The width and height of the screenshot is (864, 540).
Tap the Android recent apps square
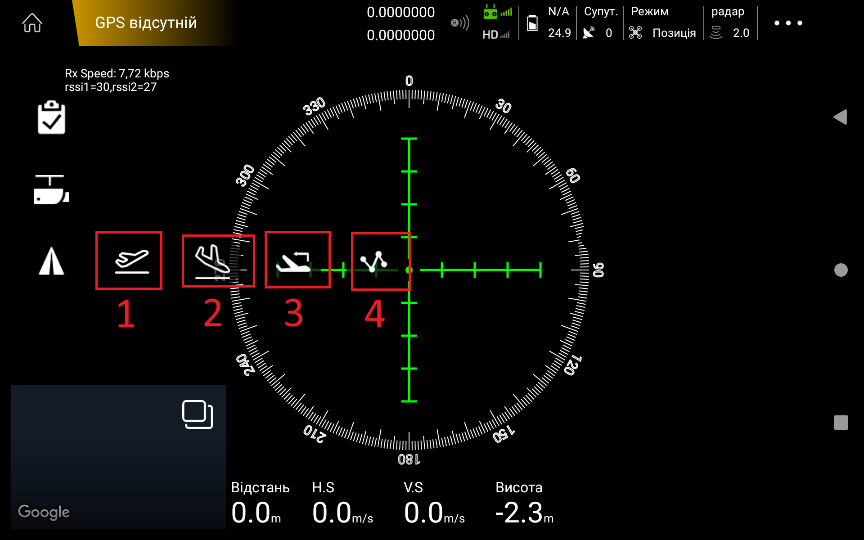[841, 422]
